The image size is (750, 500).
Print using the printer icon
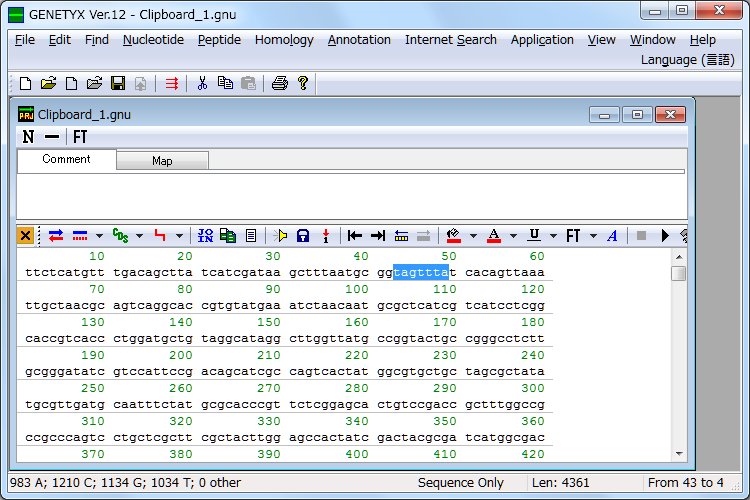coord(280,83)
